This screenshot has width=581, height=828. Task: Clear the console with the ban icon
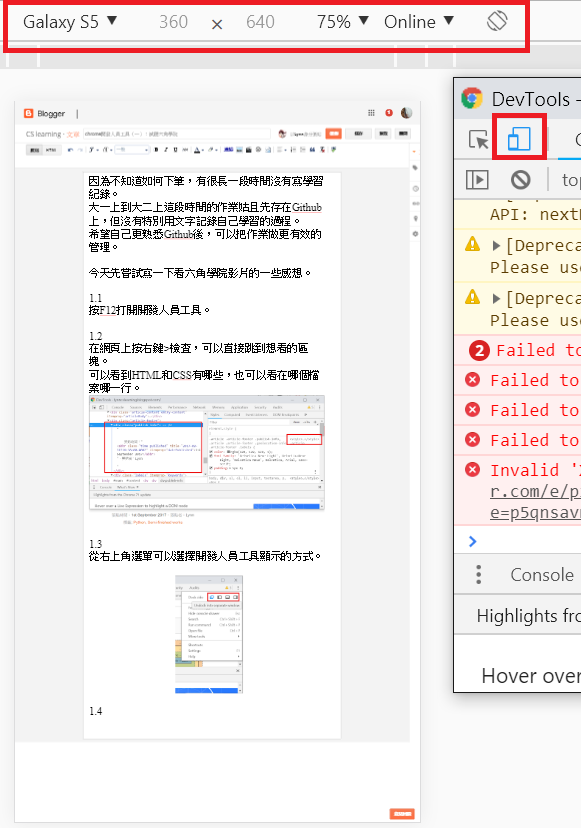tap(520, 180)
